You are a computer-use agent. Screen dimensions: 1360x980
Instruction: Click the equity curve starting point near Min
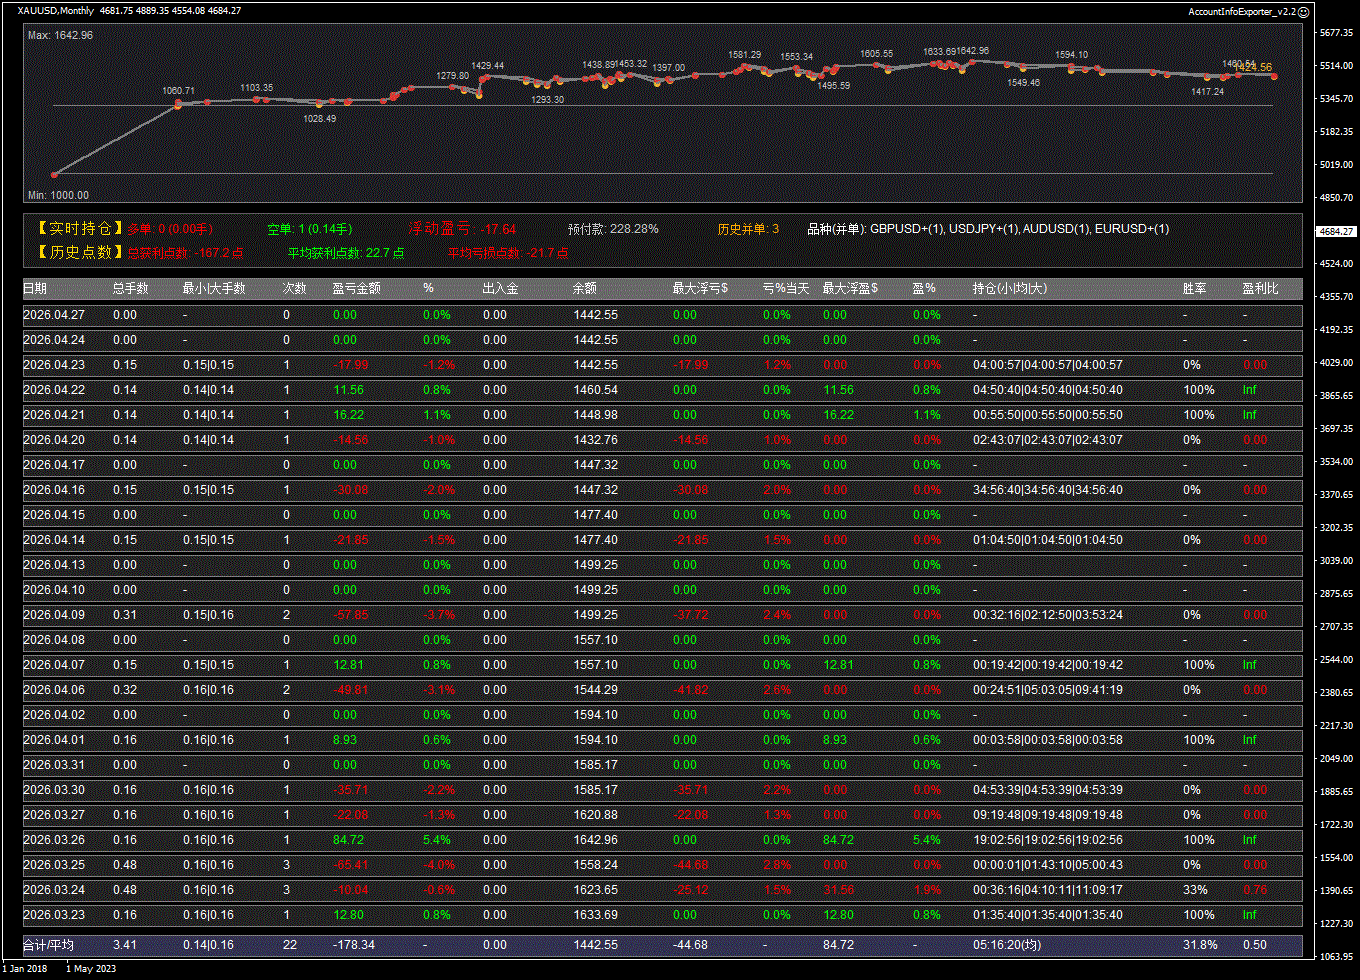[55, 174]
